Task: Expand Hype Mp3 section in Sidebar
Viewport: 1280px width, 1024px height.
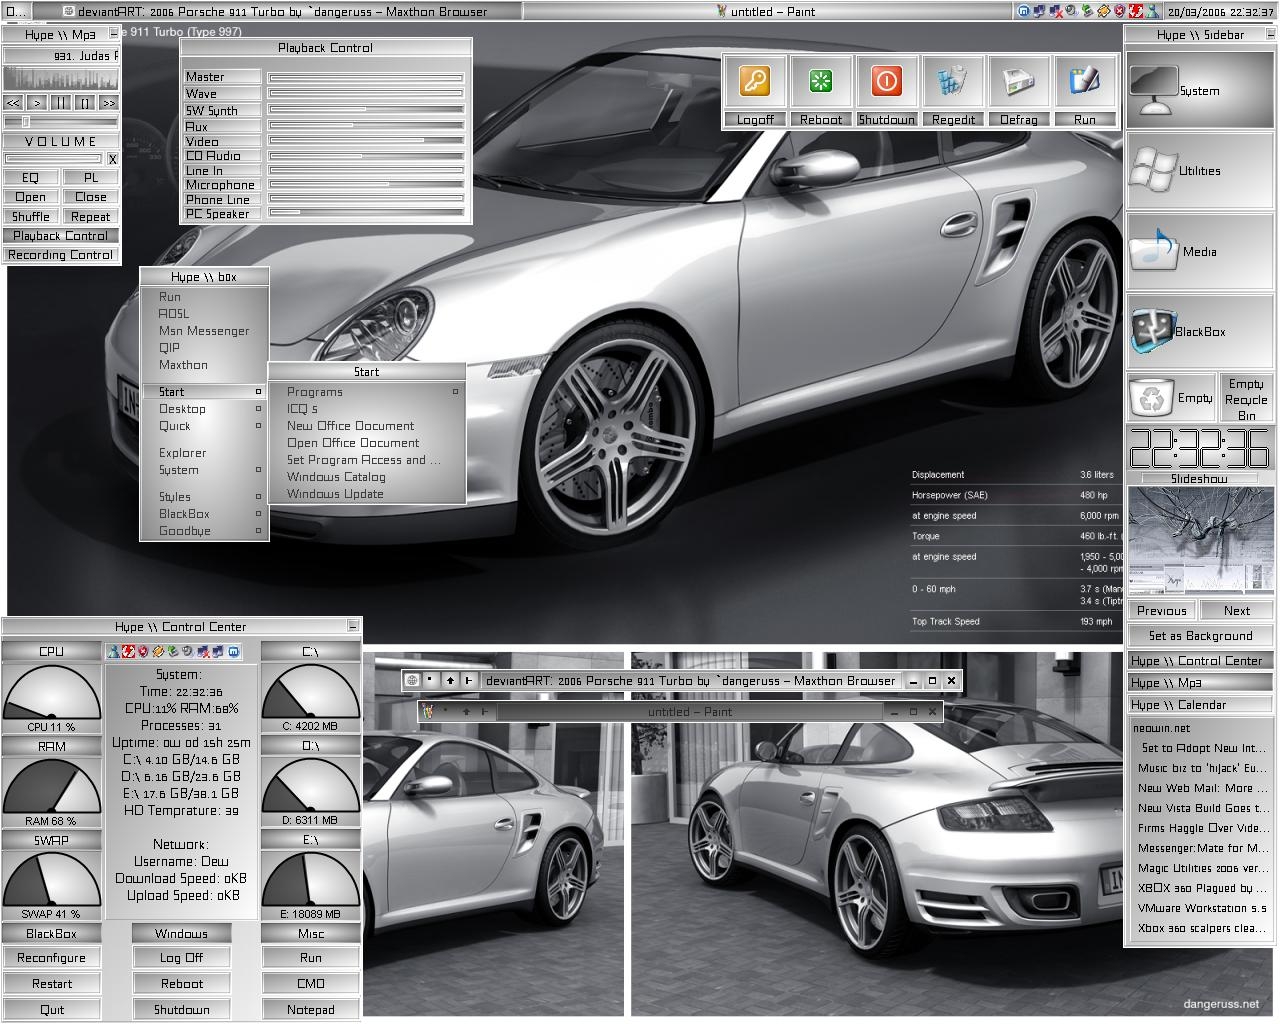Action: (1200, 683)
